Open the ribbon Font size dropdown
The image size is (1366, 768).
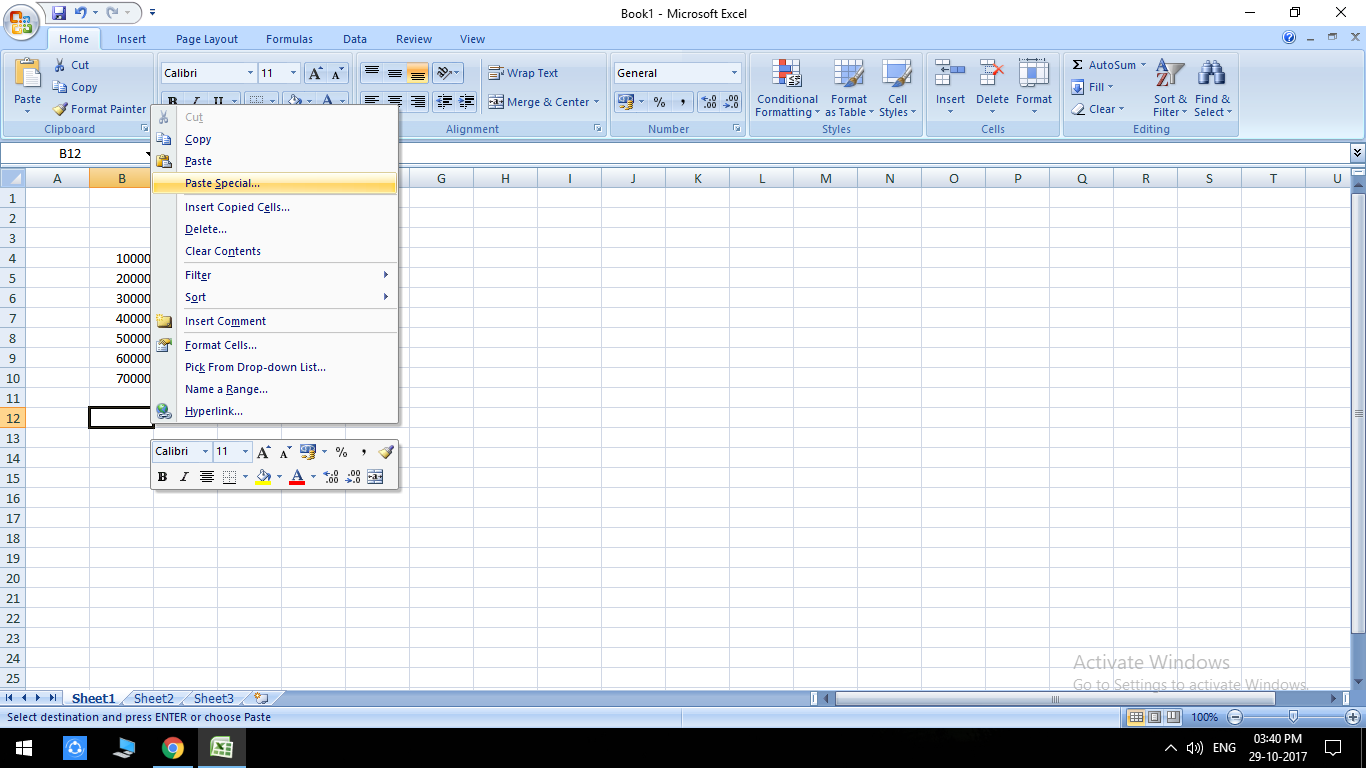coord(293,73)
